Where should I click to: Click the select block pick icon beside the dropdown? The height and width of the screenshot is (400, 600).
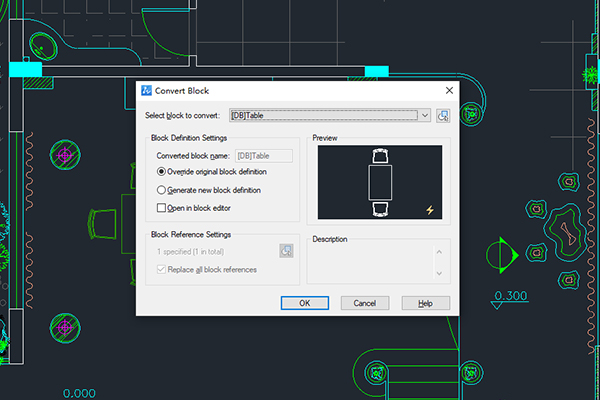pyautogui.click(x=443, y=116)
